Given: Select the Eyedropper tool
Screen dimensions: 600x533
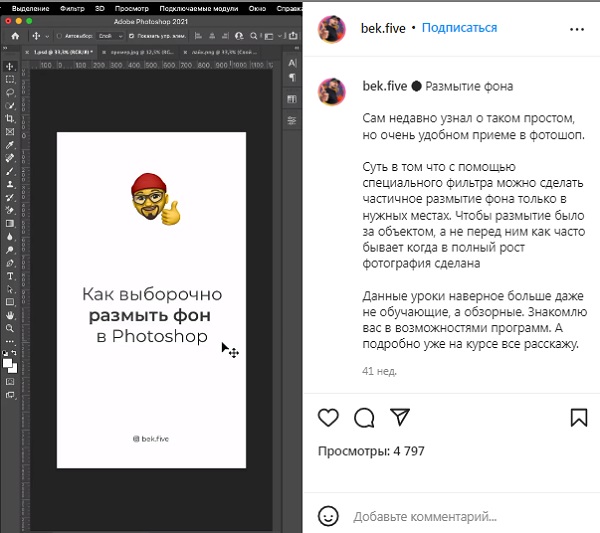Looking at the screenshot, I should (x=10, y=145).
